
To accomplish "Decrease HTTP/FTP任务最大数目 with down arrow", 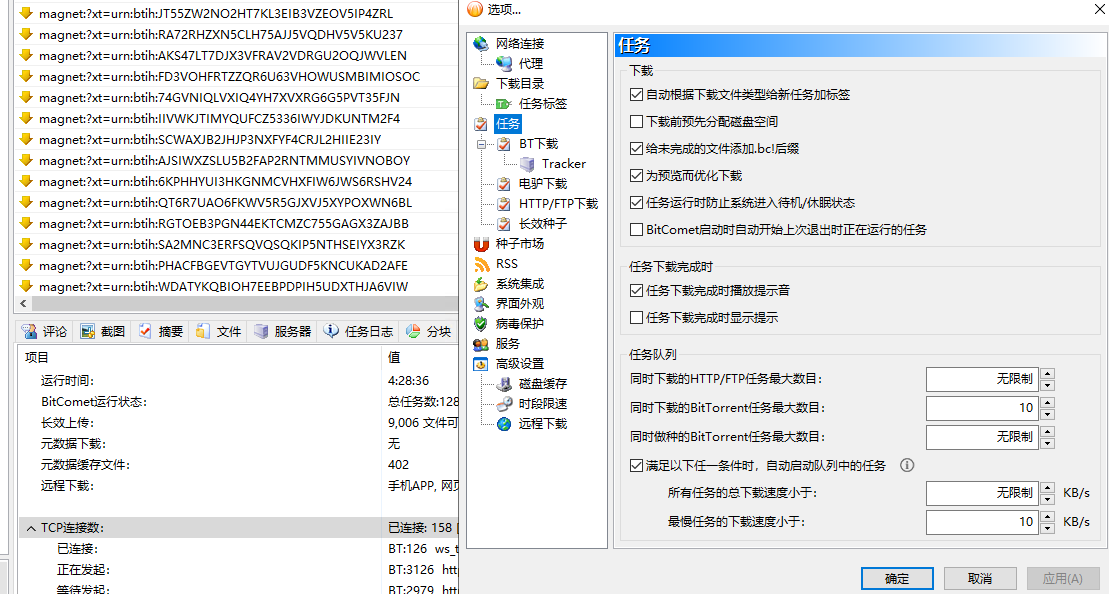I will click(1047, 385).
